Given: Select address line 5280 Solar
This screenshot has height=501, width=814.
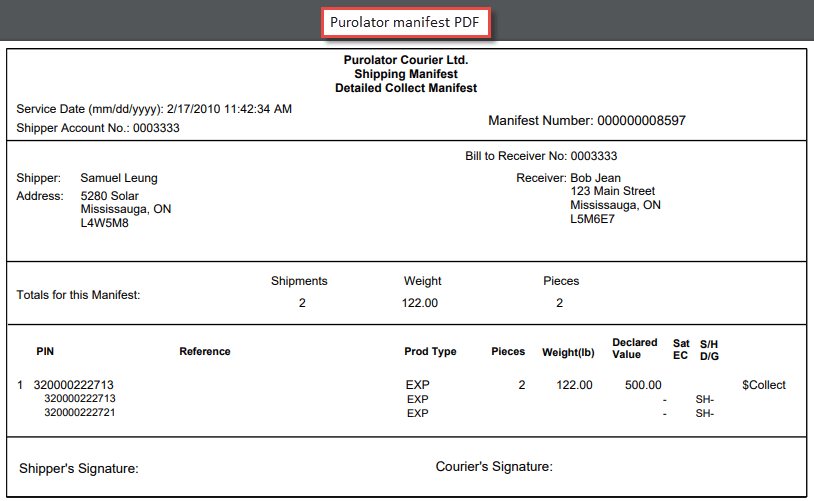Looking at the screenshot, I should coord(110,196).
